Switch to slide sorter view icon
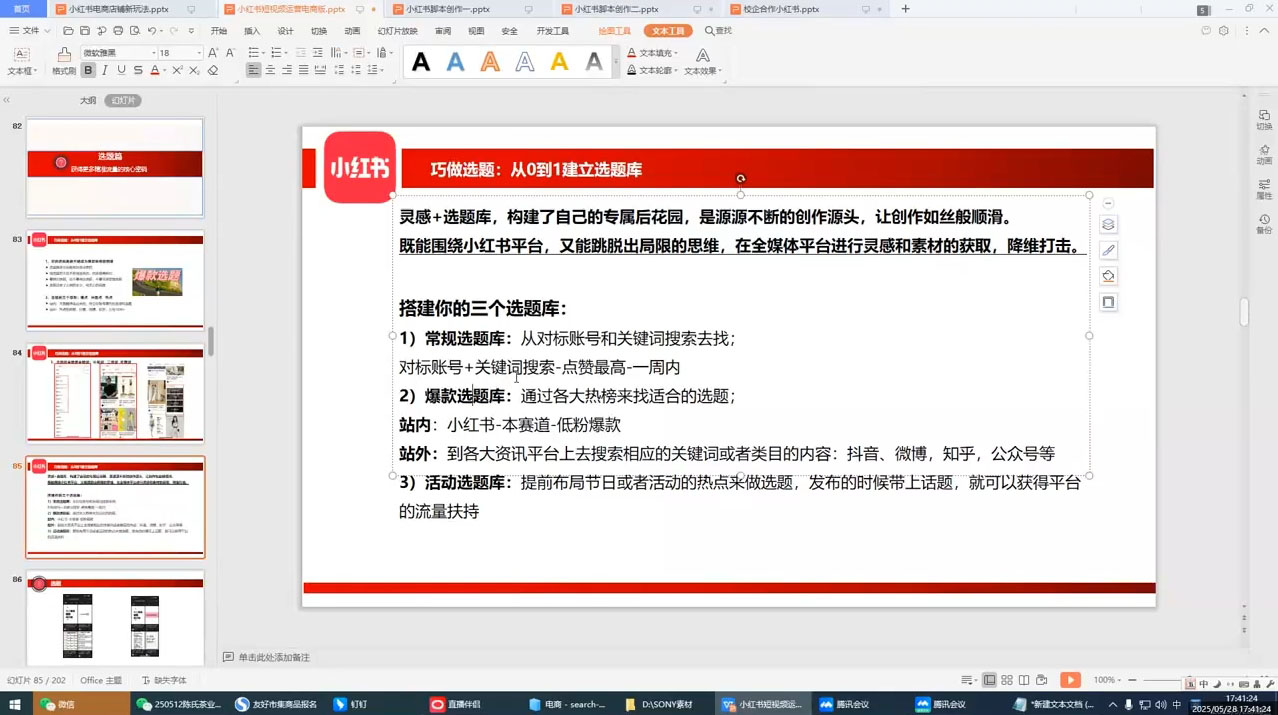The width and height of the screenshot is (1278, 715). 1007,680
